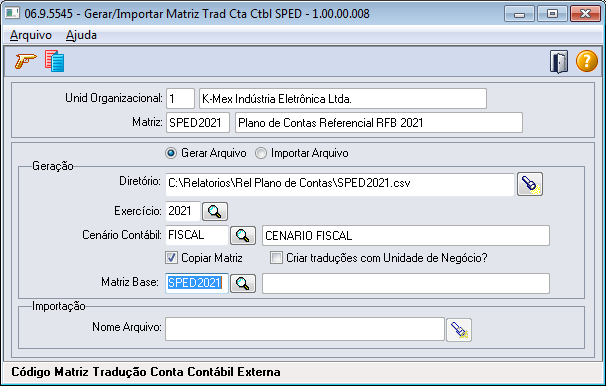The width and height of the screenshot is (606, 386).
Task: Open help with the question mark icon
Action: click(587, 61)
